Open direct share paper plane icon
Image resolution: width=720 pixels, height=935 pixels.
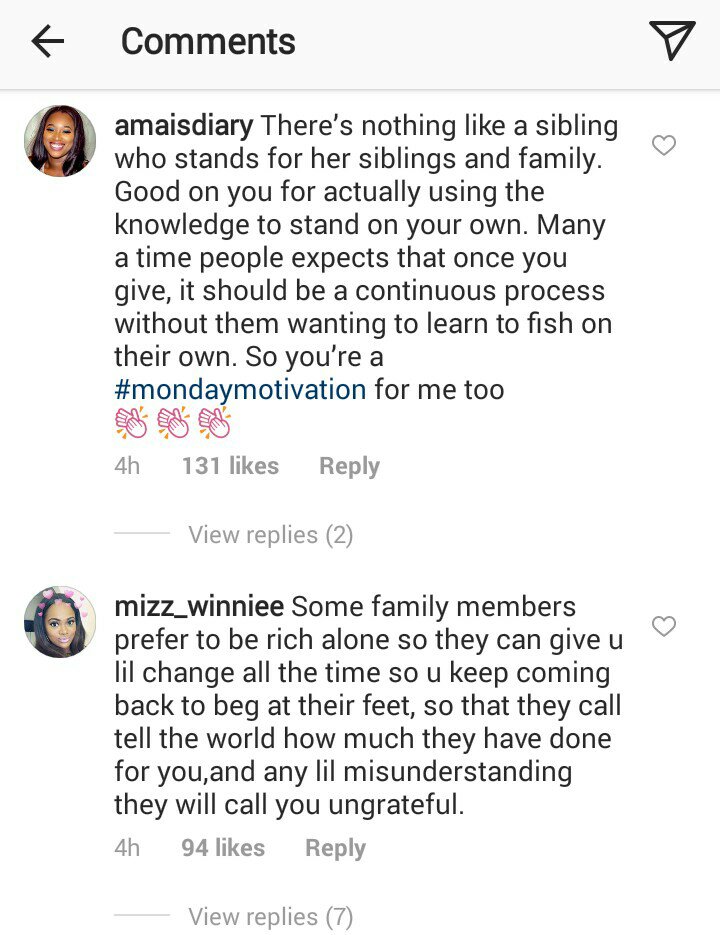pyautogui.click(x=671, y=41)
